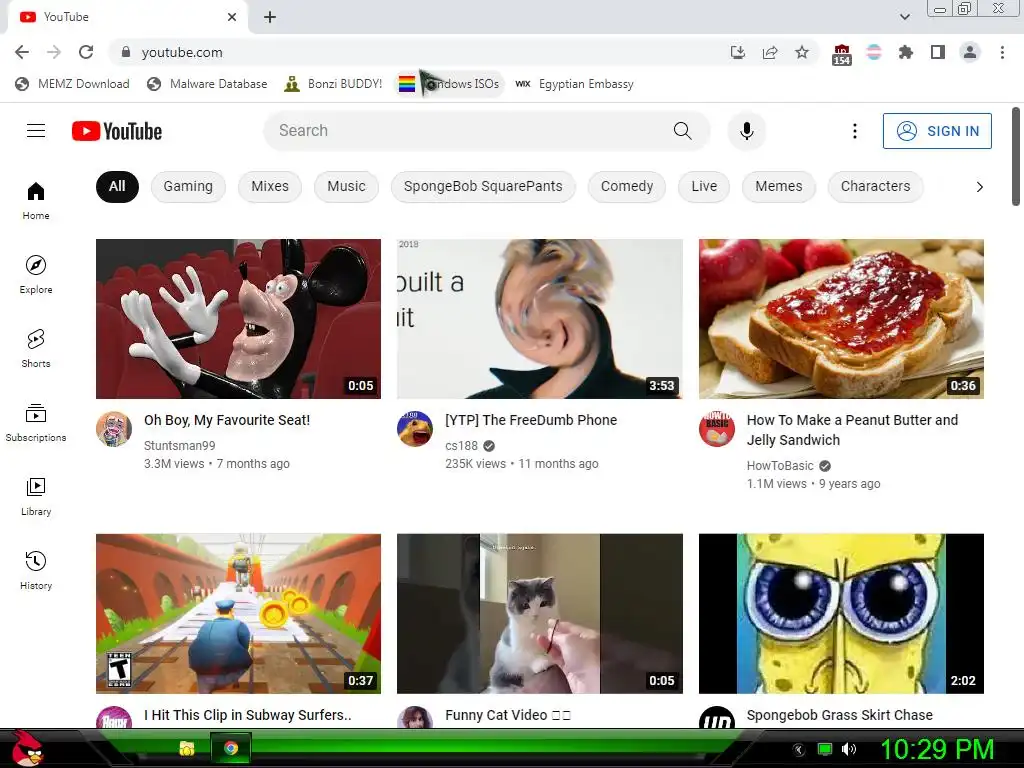
Task: Open MEMZ Download bookmark
Action: (72, 84)
